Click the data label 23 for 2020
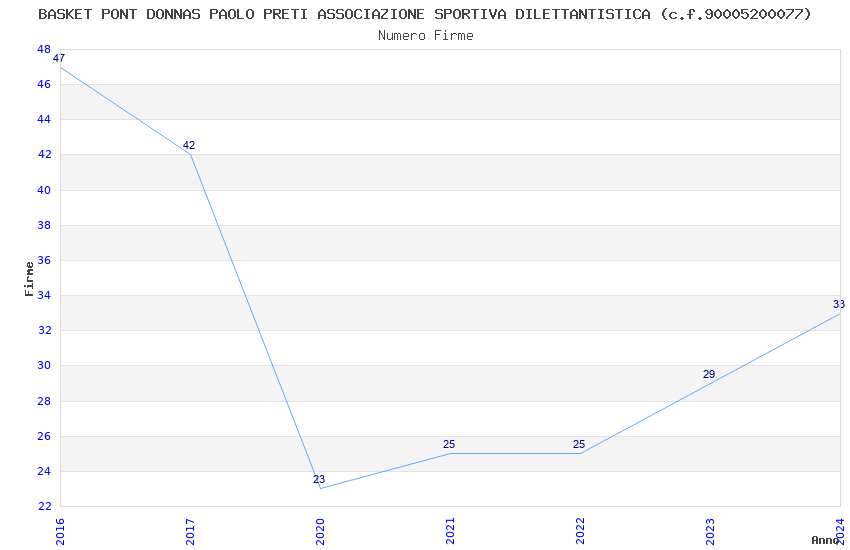The width and height of the screenshot is (850, 550). [x=319, y=479]
